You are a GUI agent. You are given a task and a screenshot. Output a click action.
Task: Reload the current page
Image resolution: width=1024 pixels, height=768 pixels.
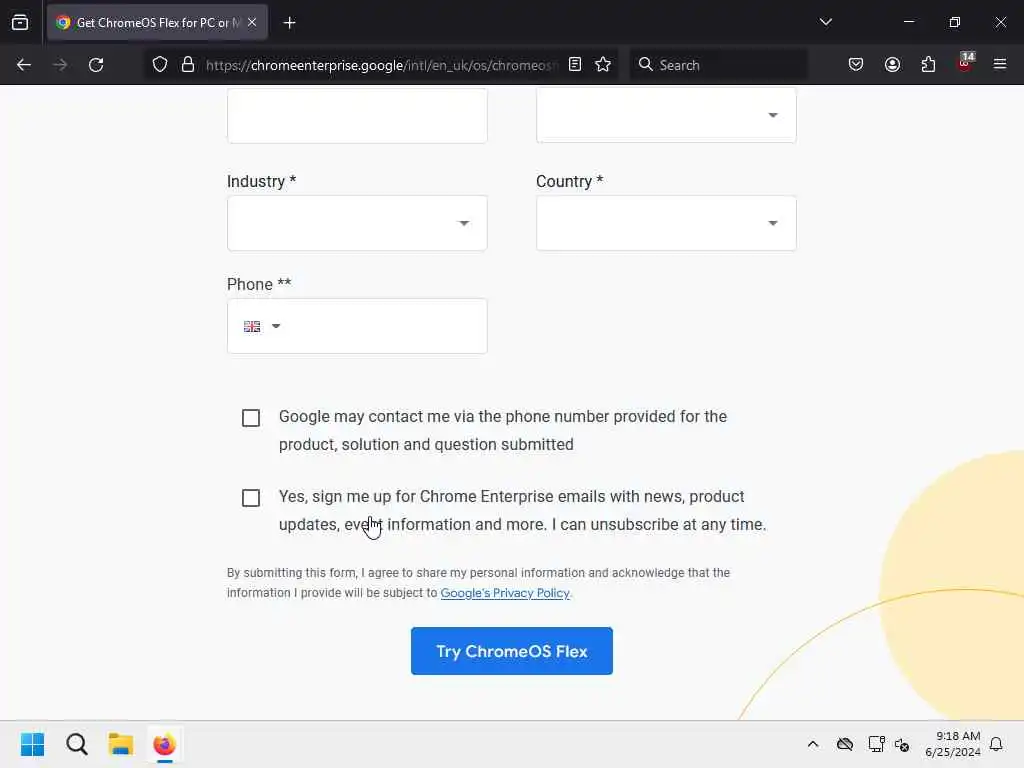(x=96, y=65)
